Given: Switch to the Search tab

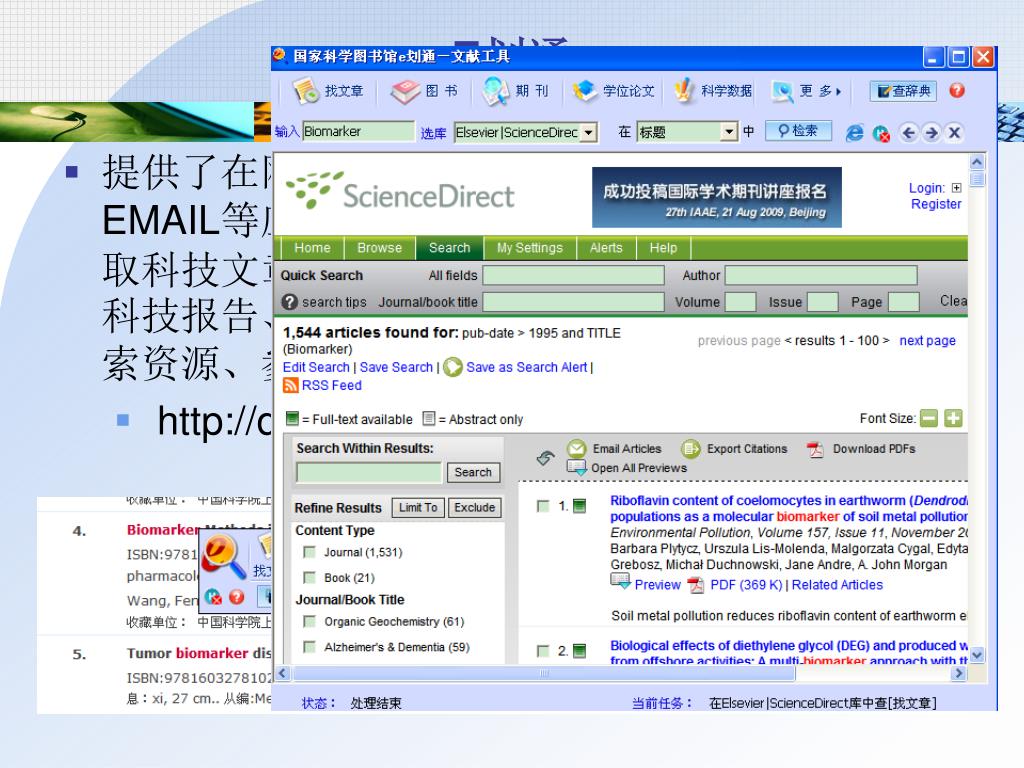Looking at the screenshot, I should (x=449, y=248).
